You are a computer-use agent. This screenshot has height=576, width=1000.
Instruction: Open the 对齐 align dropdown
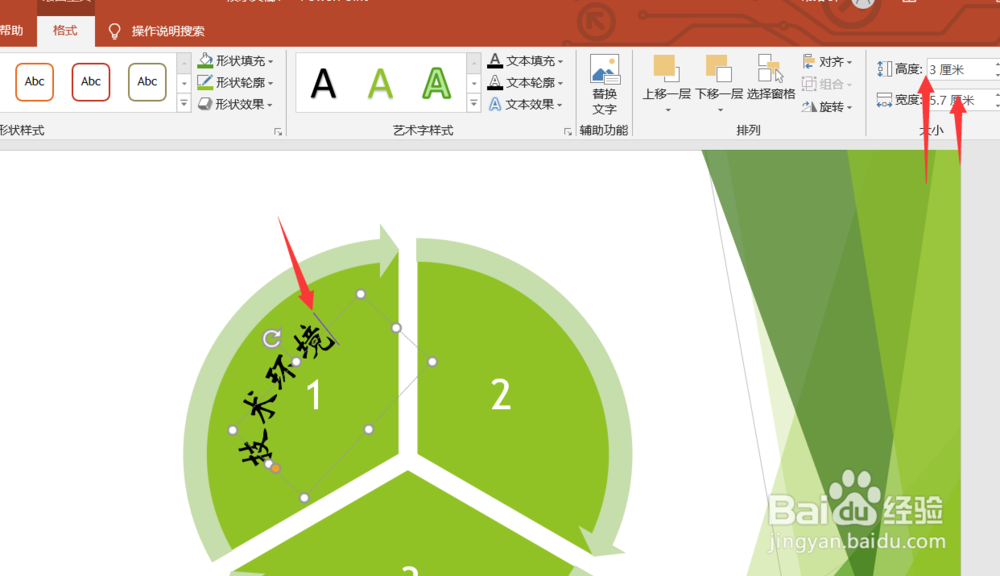827,62
